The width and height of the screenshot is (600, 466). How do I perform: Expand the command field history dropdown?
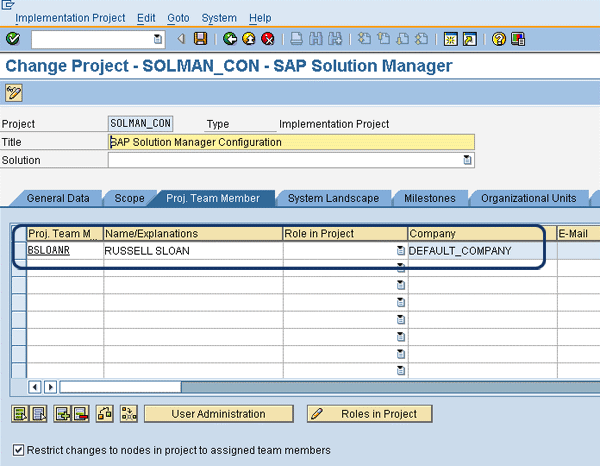point(158,39)
